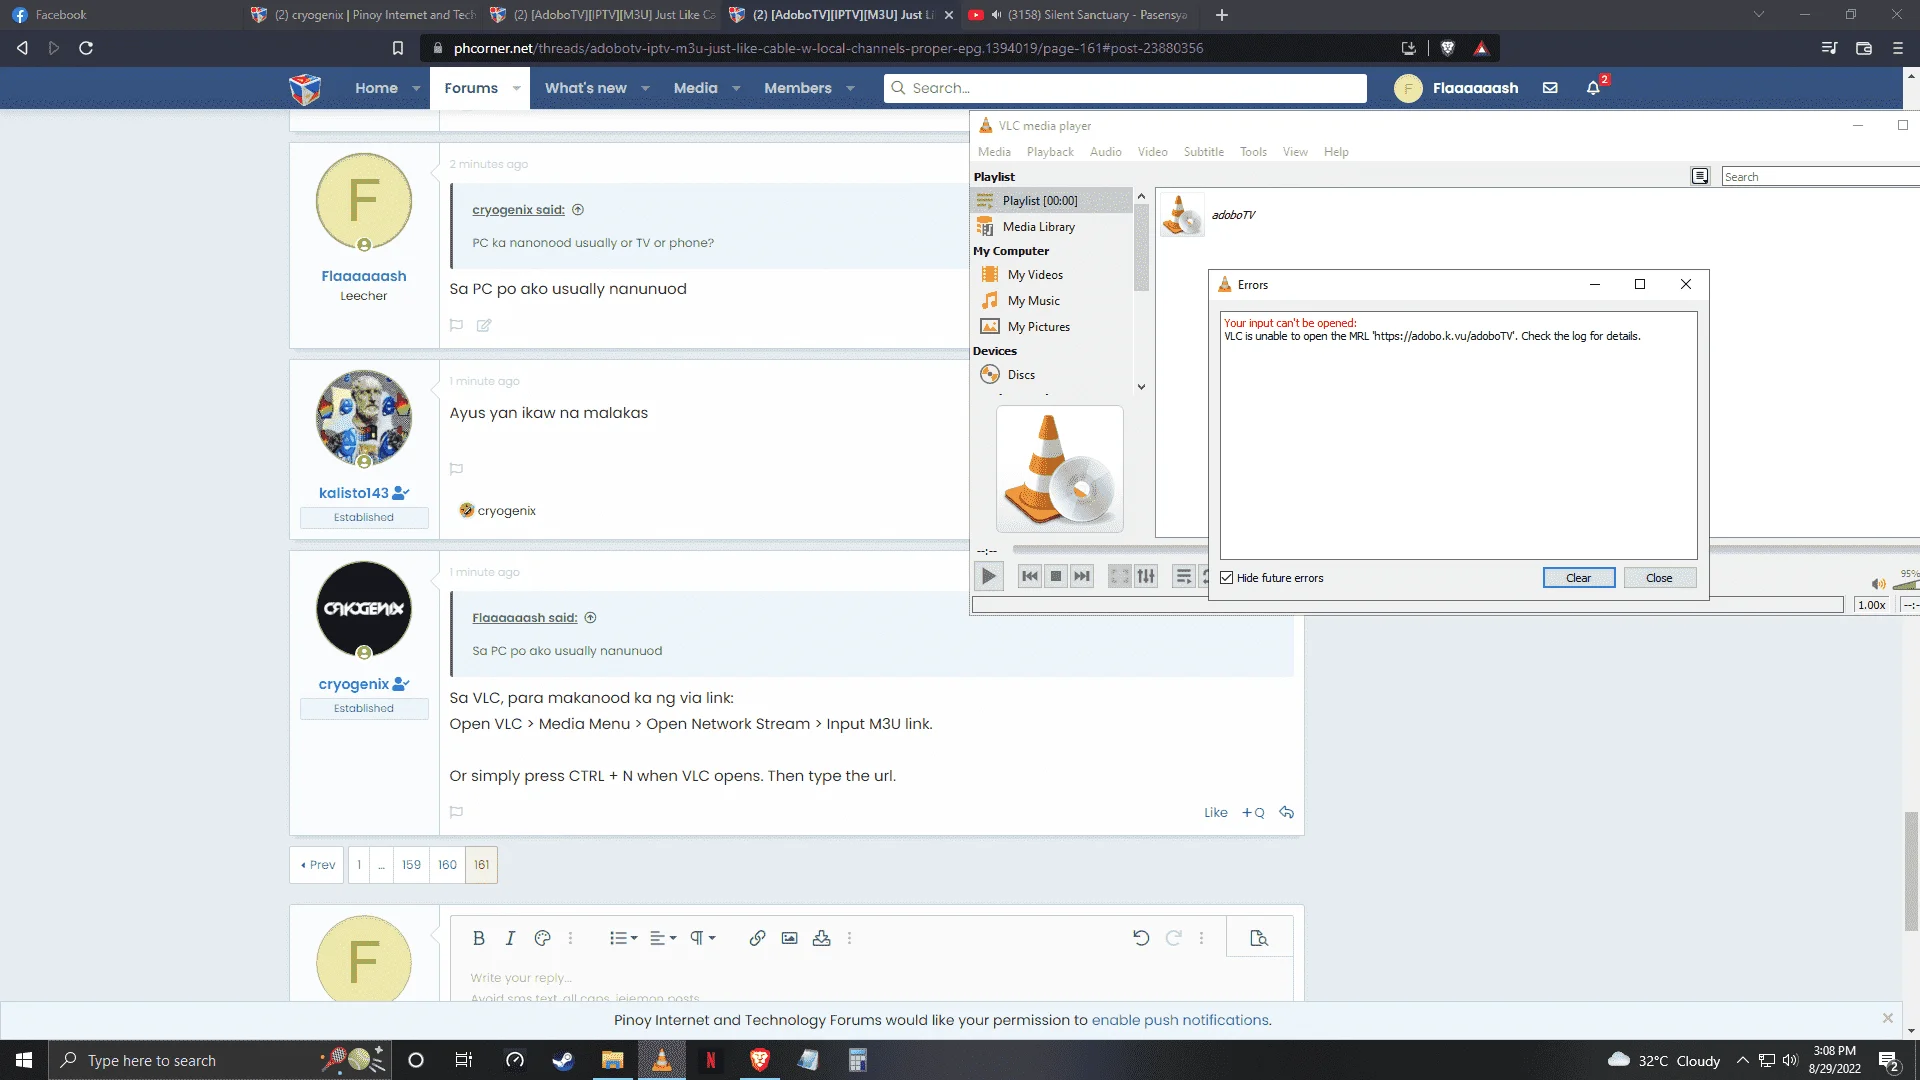
Task: Reload the page in browser
Action: point(86,48)
